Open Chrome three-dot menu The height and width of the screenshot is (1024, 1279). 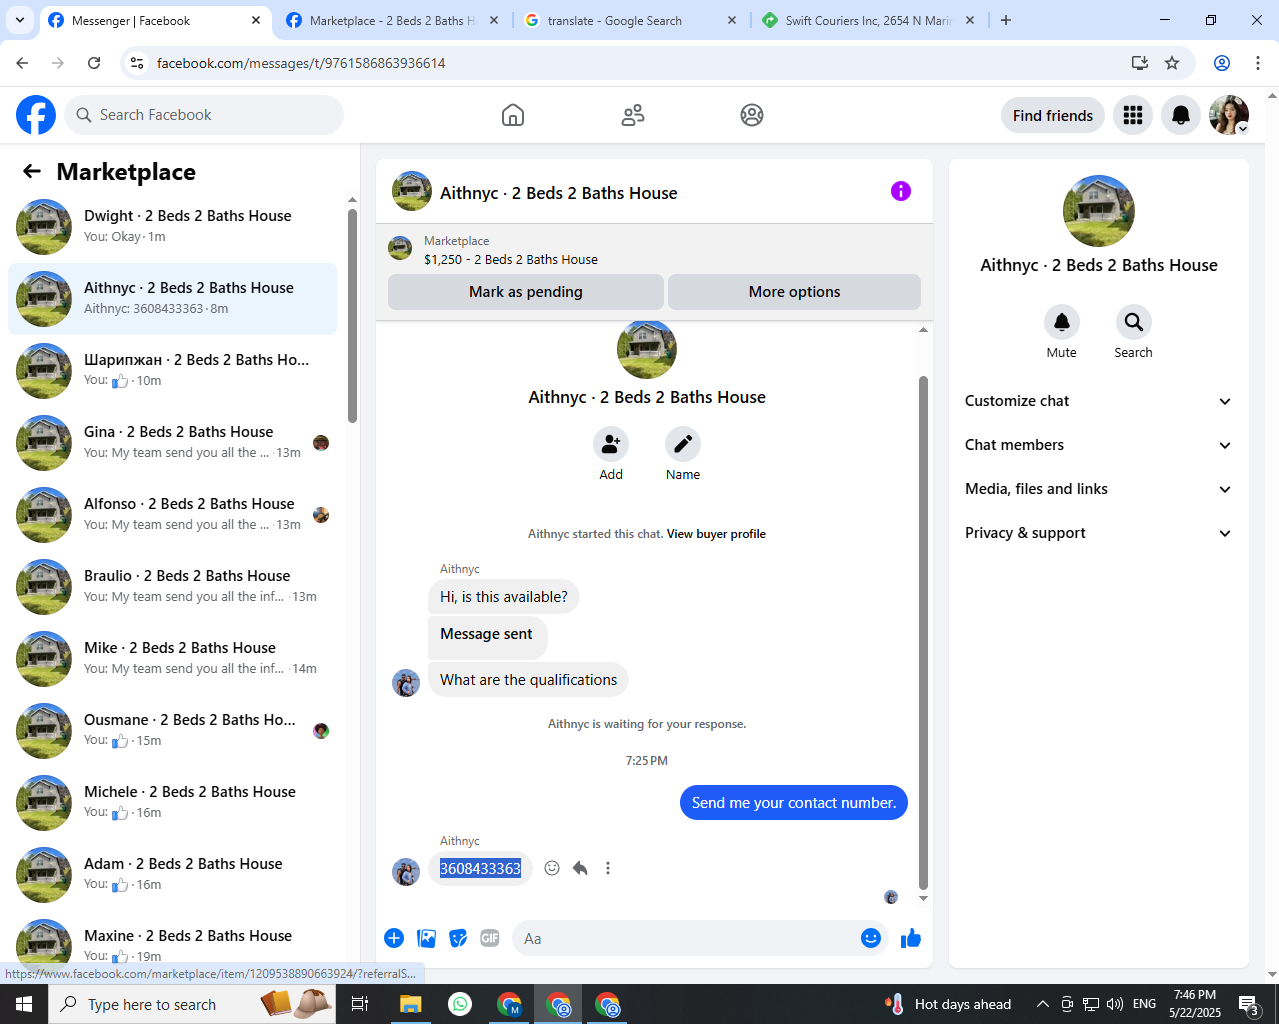[x=1258, y=63]
